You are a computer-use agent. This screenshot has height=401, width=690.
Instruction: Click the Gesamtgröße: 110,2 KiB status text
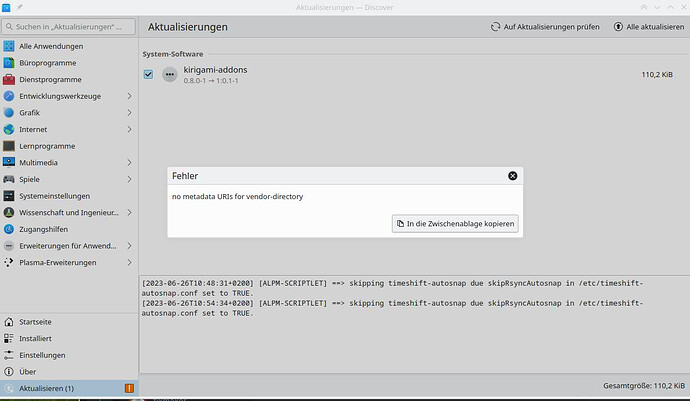point(644,386)
